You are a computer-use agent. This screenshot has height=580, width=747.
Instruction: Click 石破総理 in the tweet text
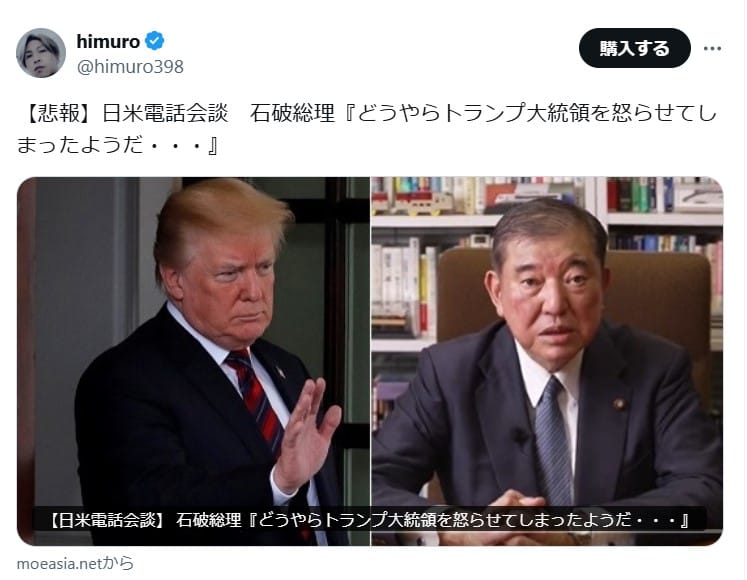(293, 113)
